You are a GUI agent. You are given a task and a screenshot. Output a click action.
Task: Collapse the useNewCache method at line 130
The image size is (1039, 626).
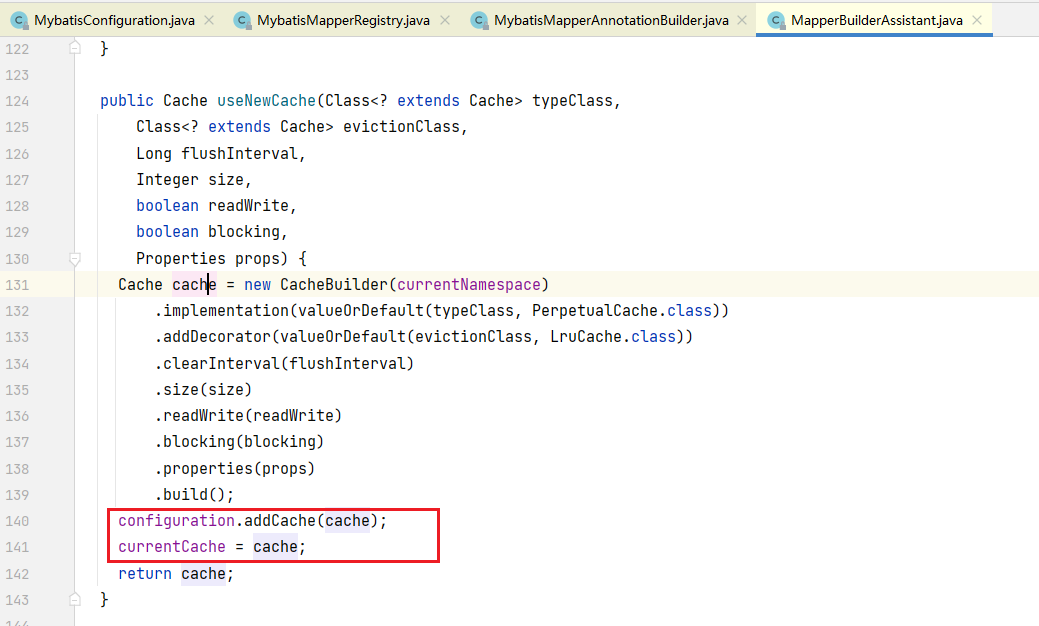[x=75, y=258]
